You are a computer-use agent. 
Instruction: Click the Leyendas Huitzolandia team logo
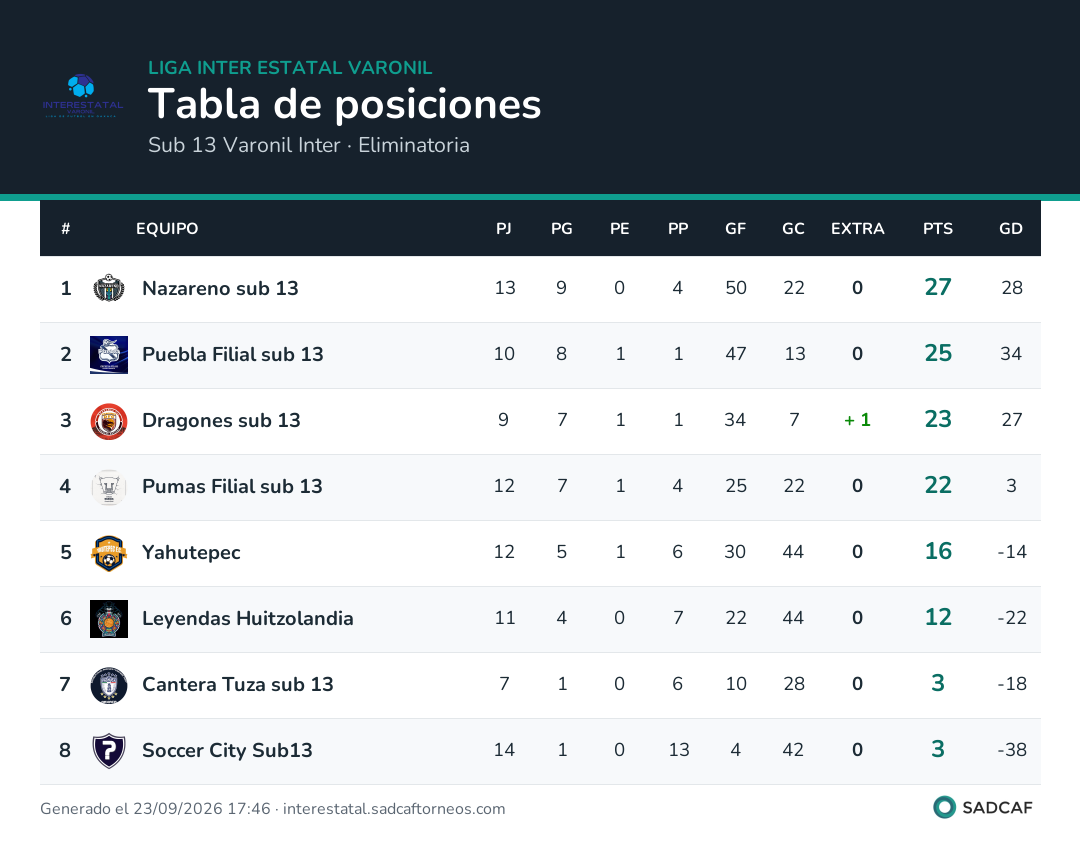(x=109, y=619)
